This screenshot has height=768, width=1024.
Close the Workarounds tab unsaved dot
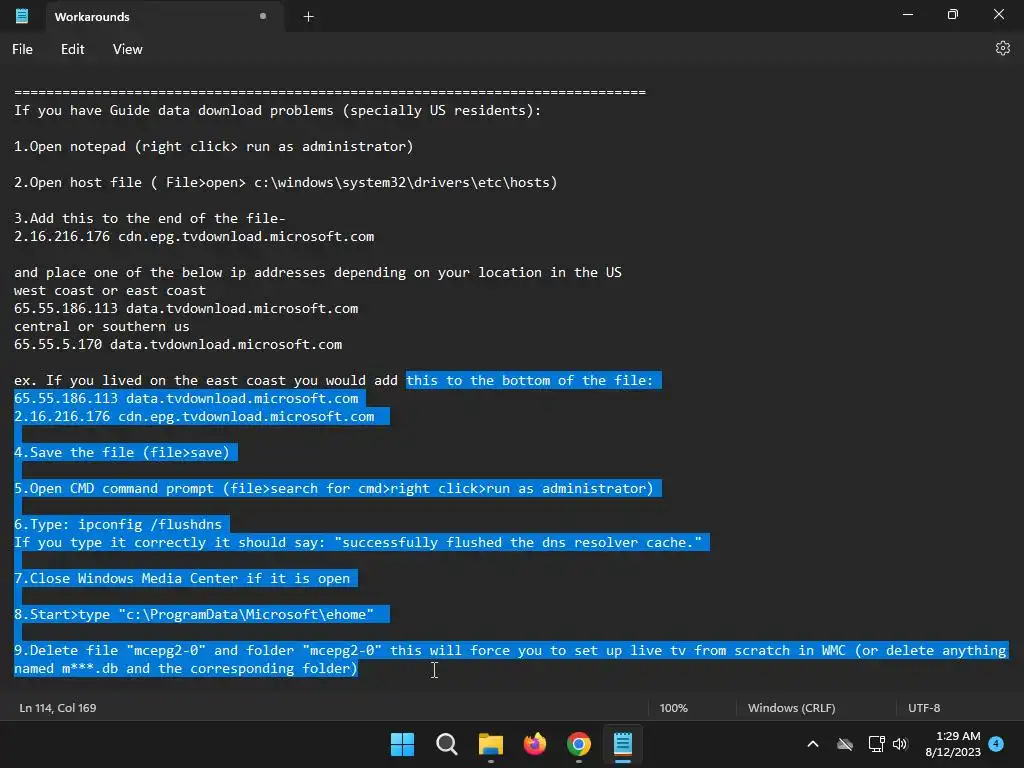263,16
